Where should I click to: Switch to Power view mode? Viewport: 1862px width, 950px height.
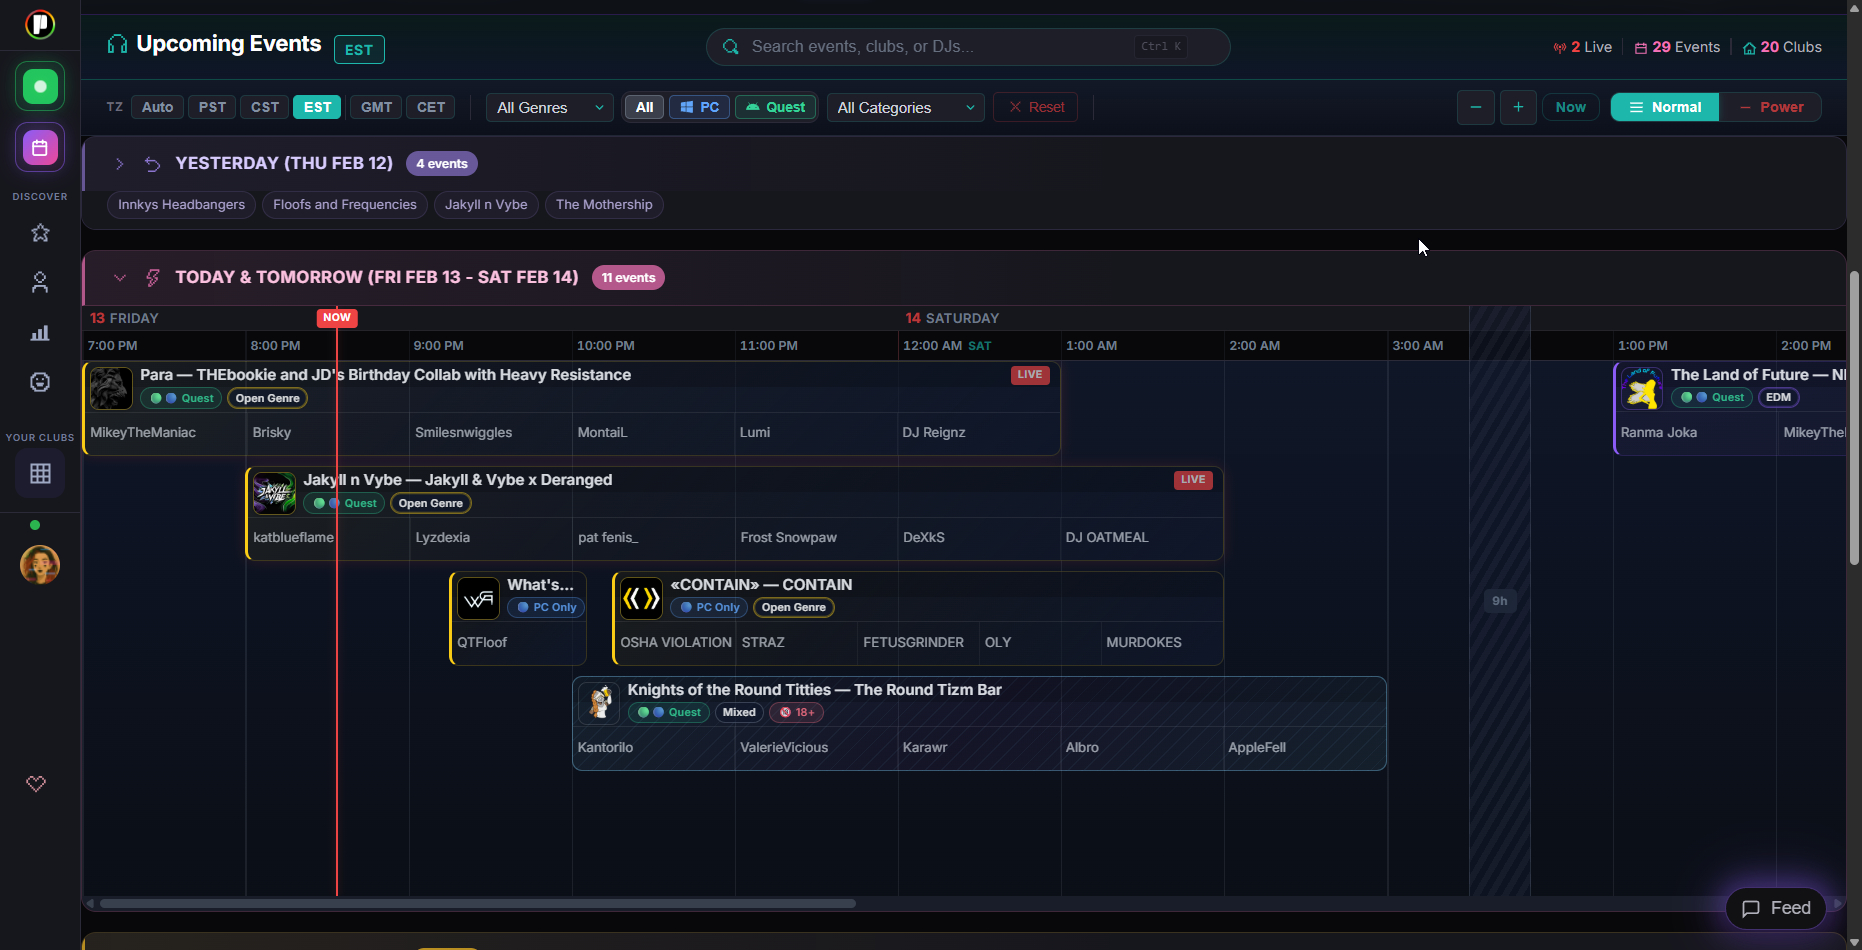[x=1770, y=107]
